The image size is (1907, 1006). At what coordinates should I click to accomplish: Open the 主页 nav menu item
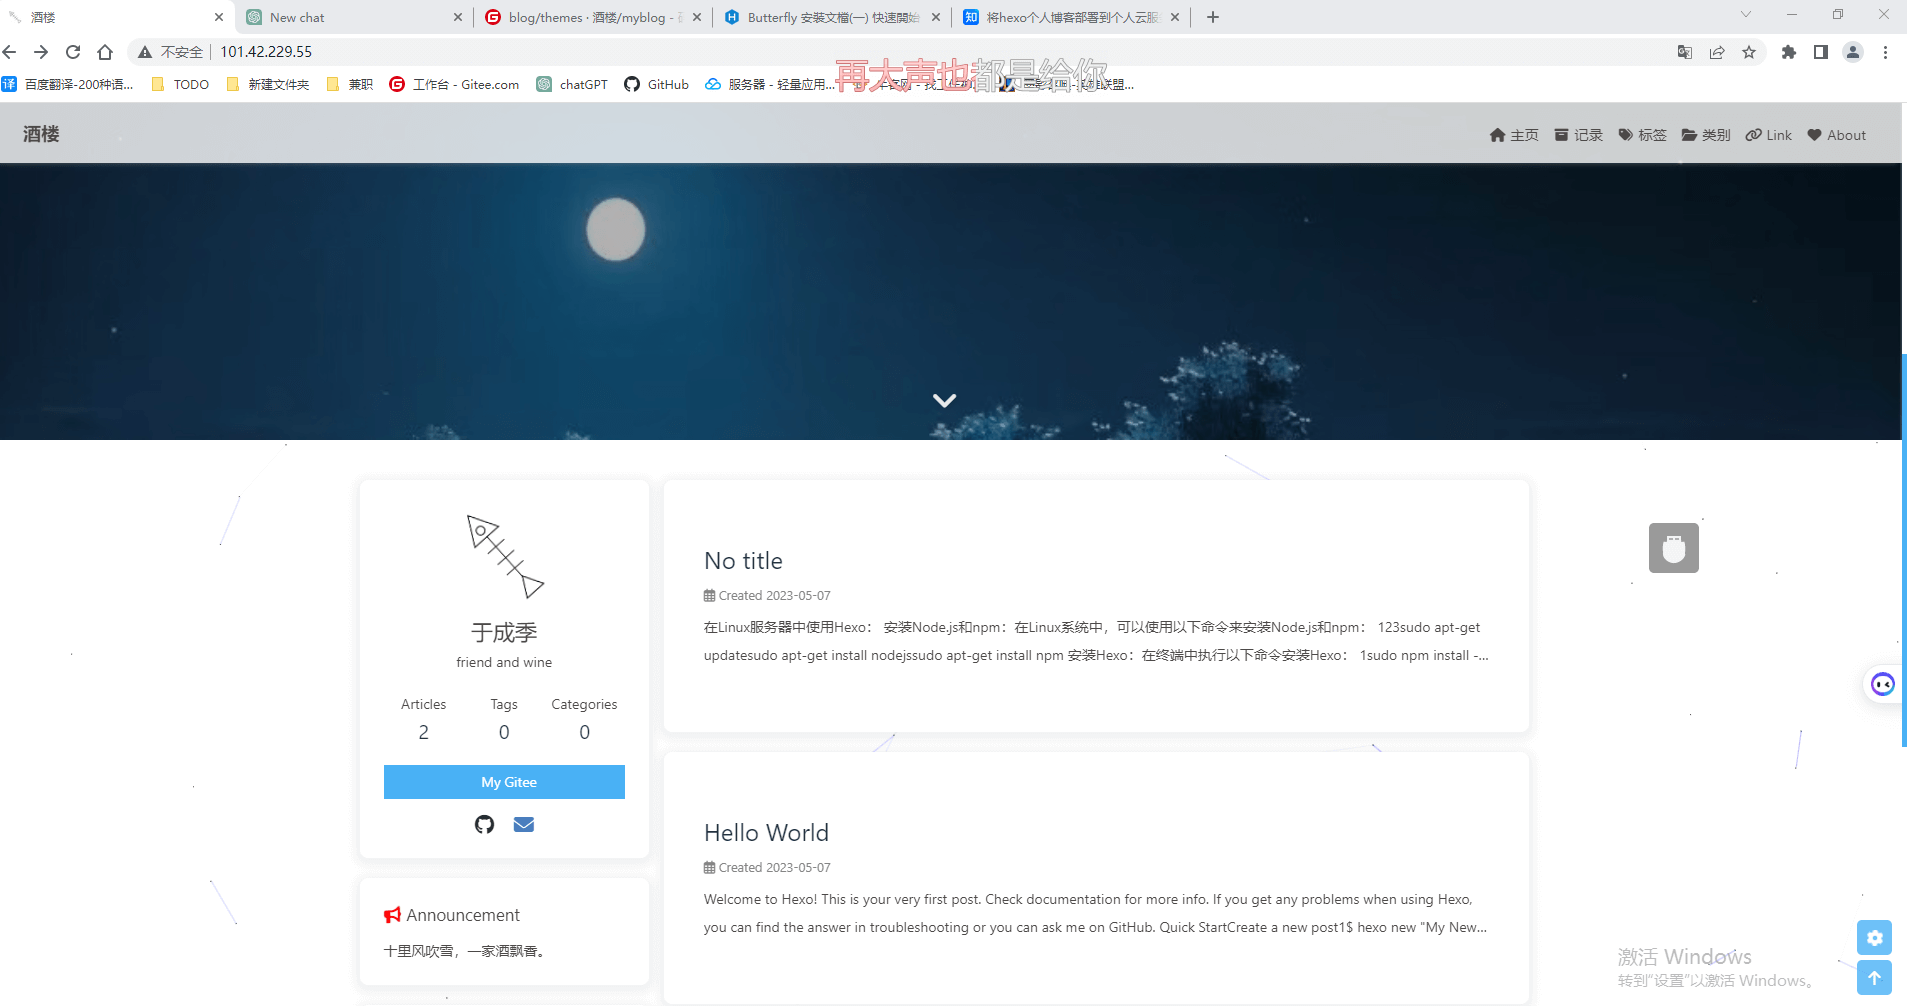pos(1514,135)
